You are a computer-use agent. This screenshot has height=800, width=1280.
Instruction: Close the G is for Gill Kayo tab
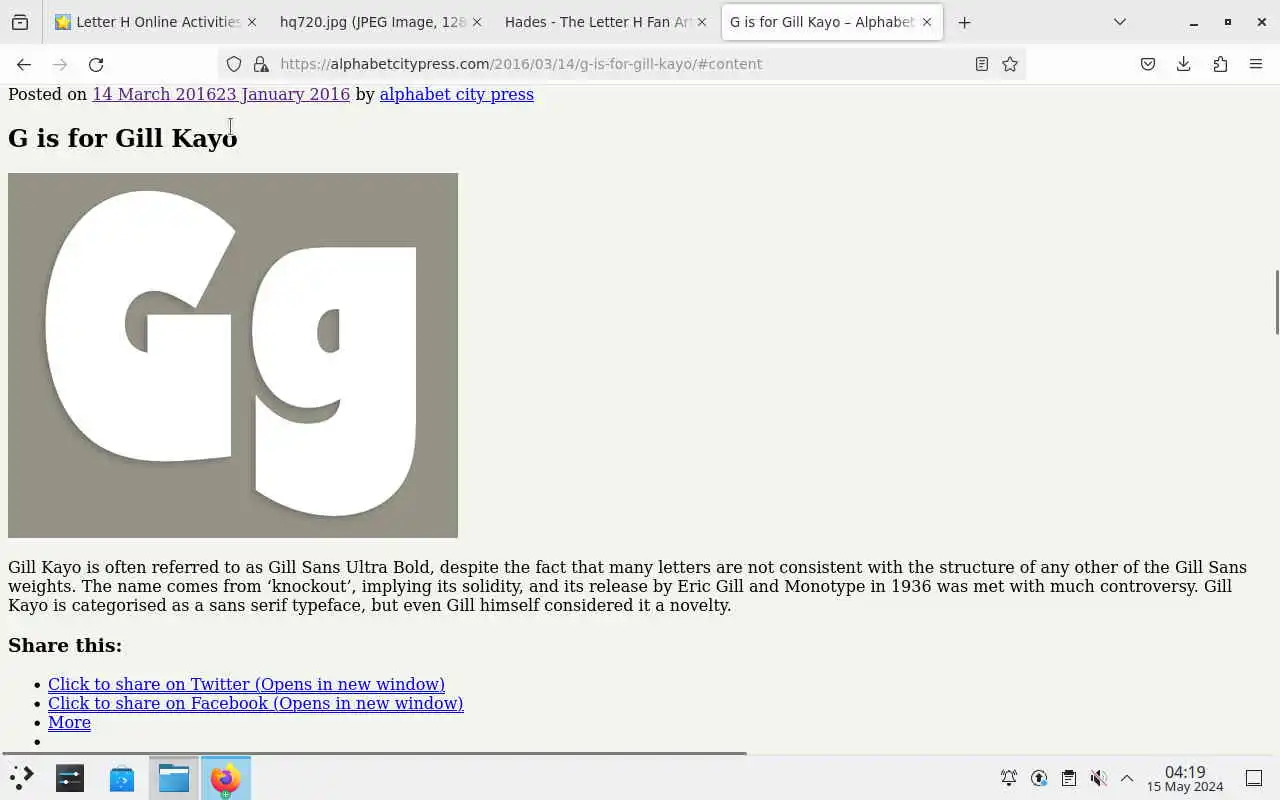pyautogui.click(x=927, y=22)
